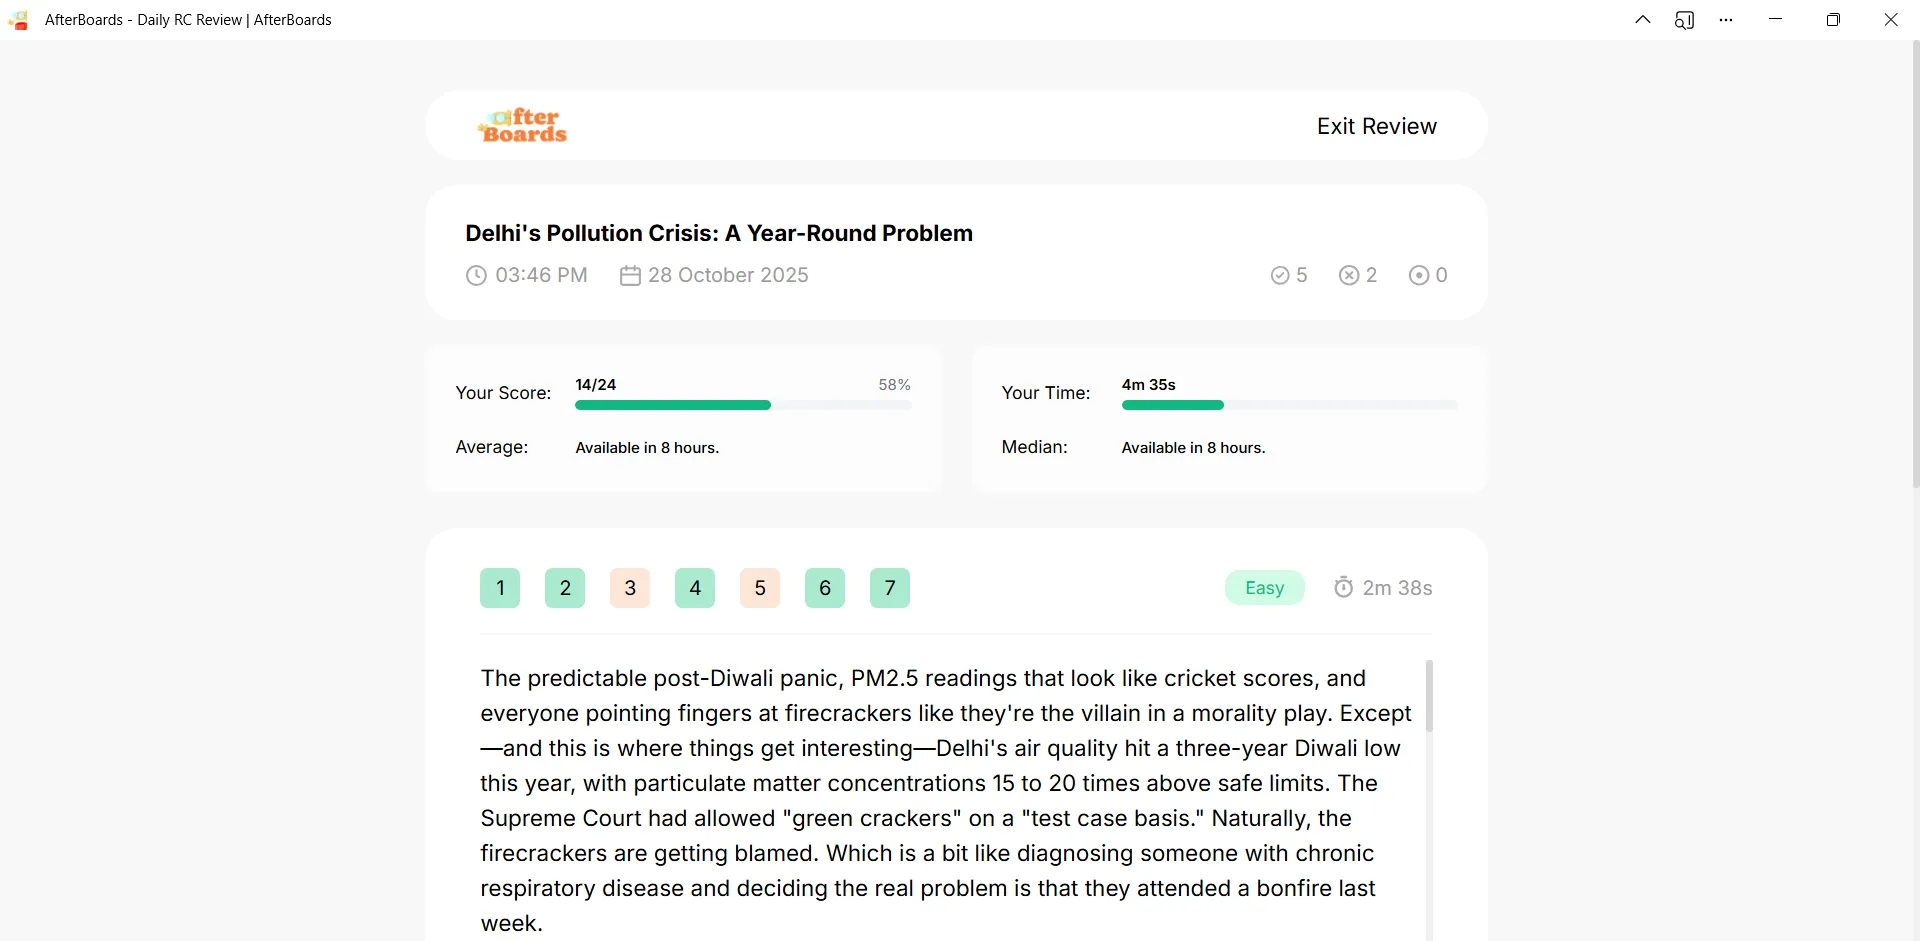
Task: Click the correct answers checkmark icon
Action: click(1280, 275)
